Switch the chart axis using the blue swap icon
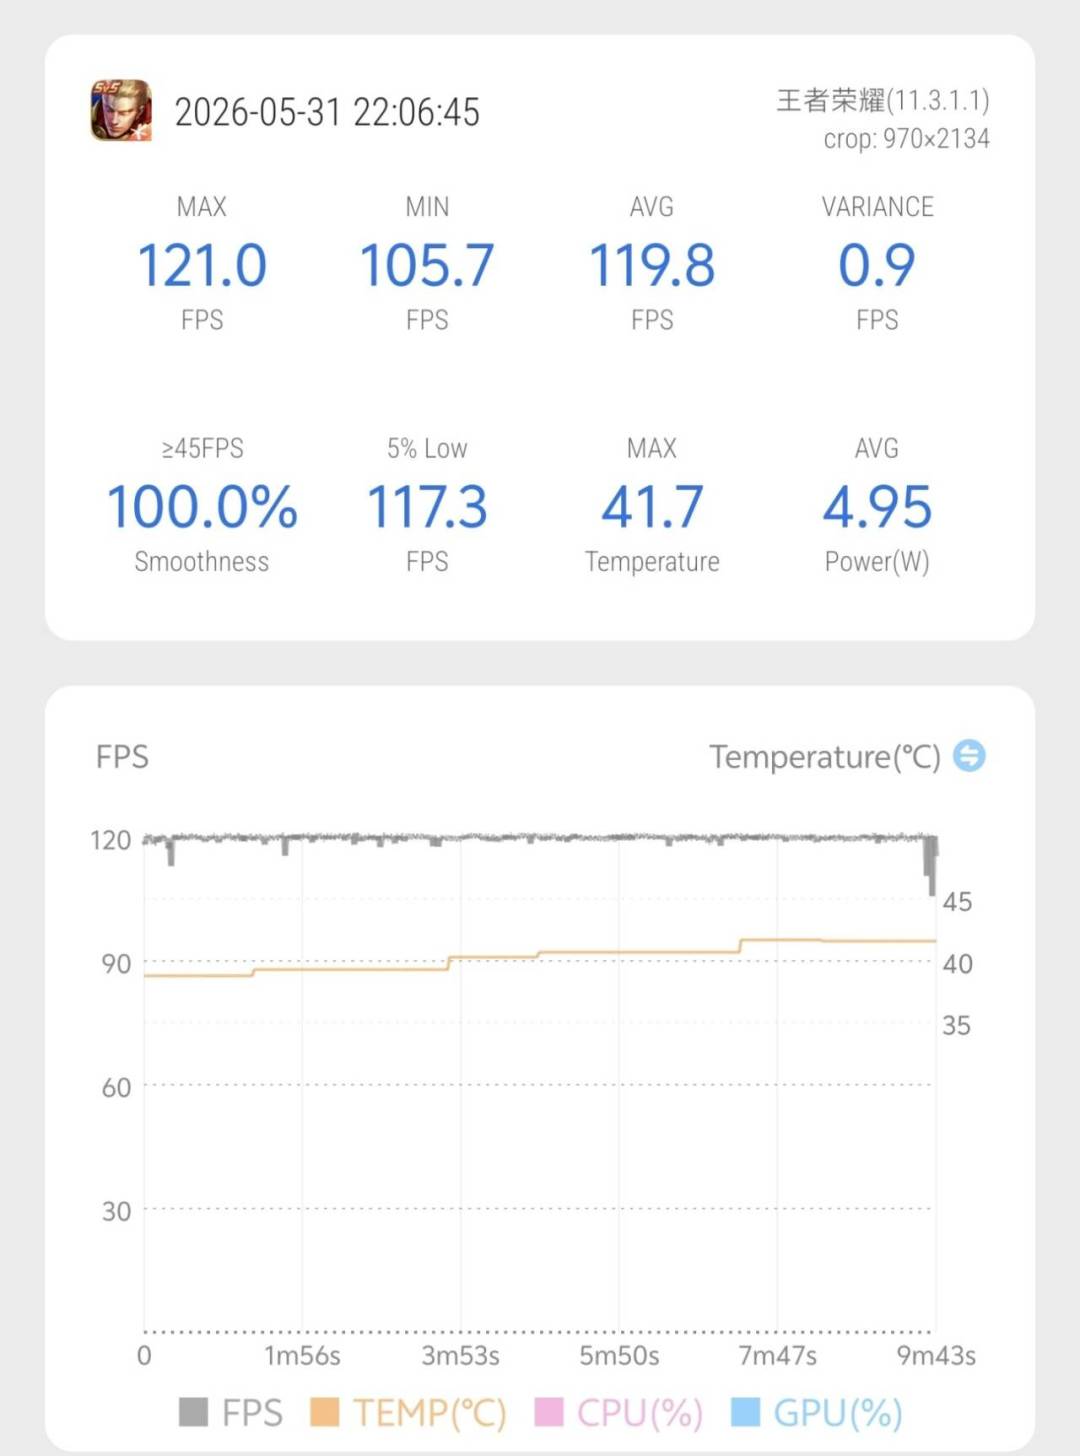 (969, 755)
